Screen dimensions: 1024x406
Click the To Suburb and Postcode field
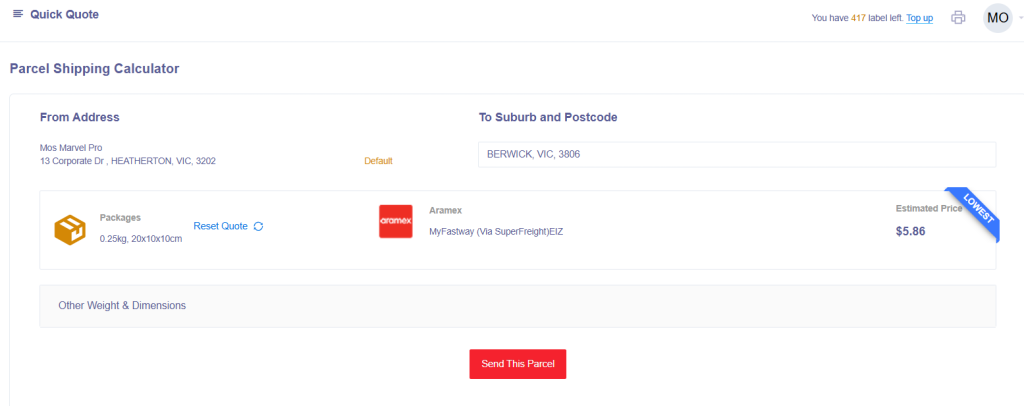737,155
